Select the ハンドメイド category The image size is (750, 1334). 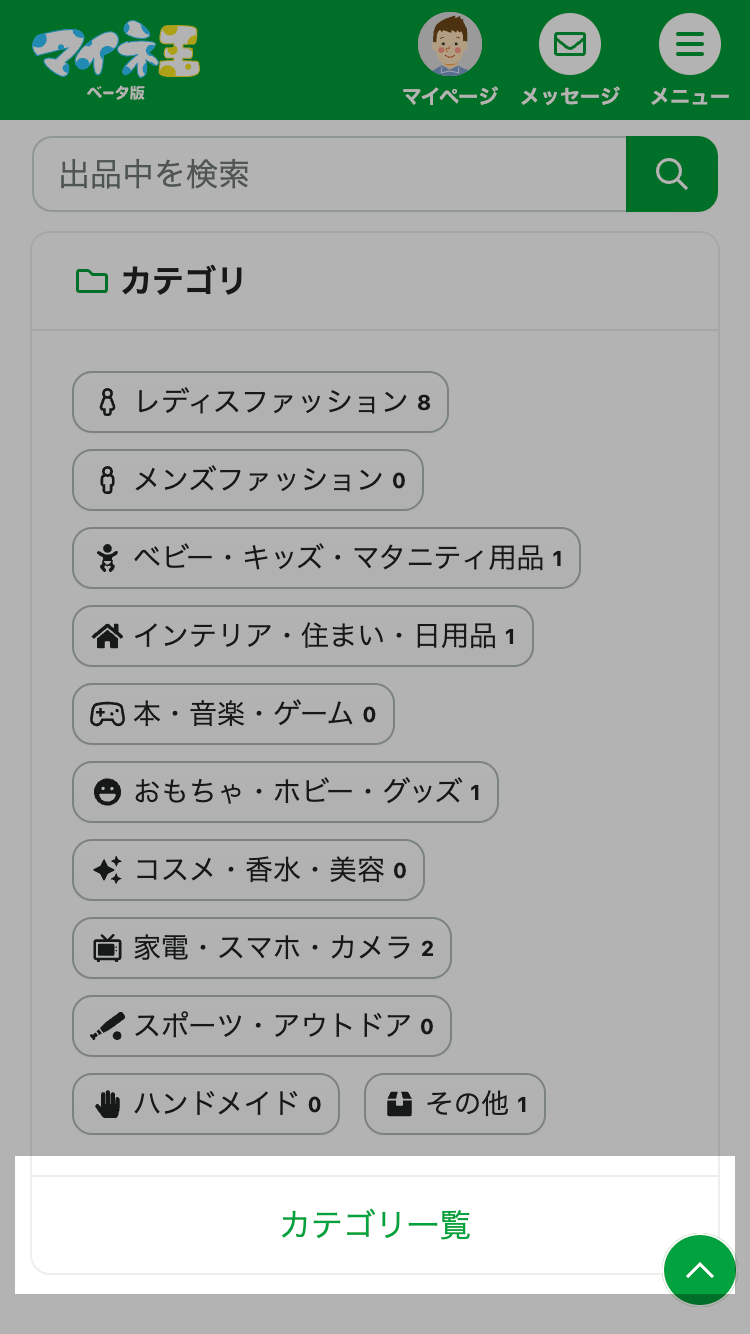(x=206, y=1104)
